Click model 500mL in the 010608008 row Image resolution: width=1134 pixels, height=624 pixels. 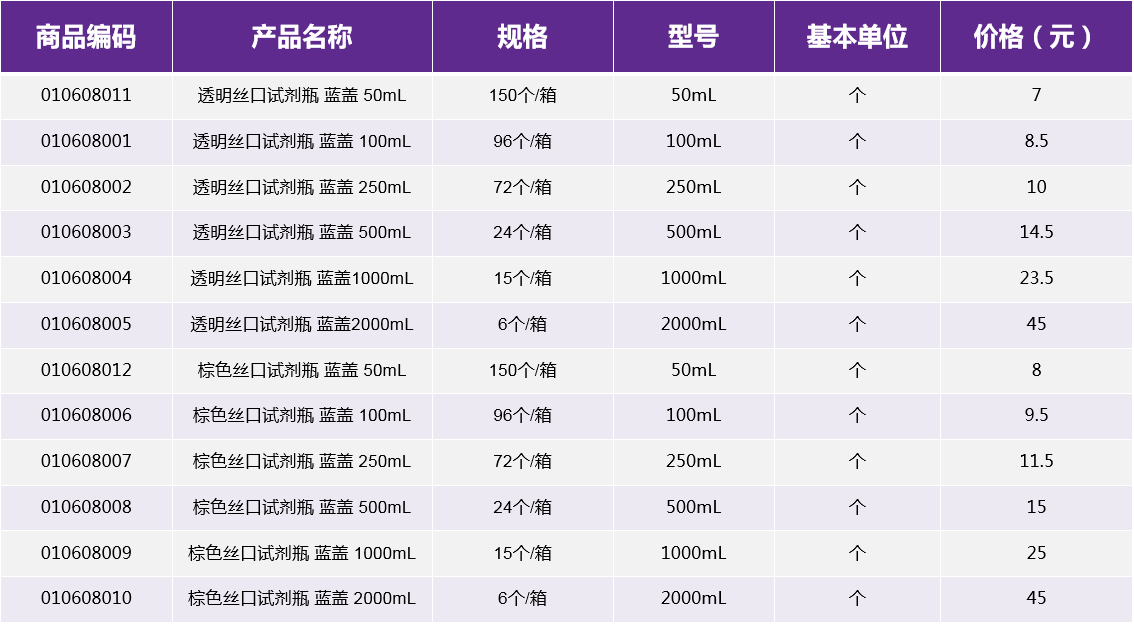tap(694, 507)
